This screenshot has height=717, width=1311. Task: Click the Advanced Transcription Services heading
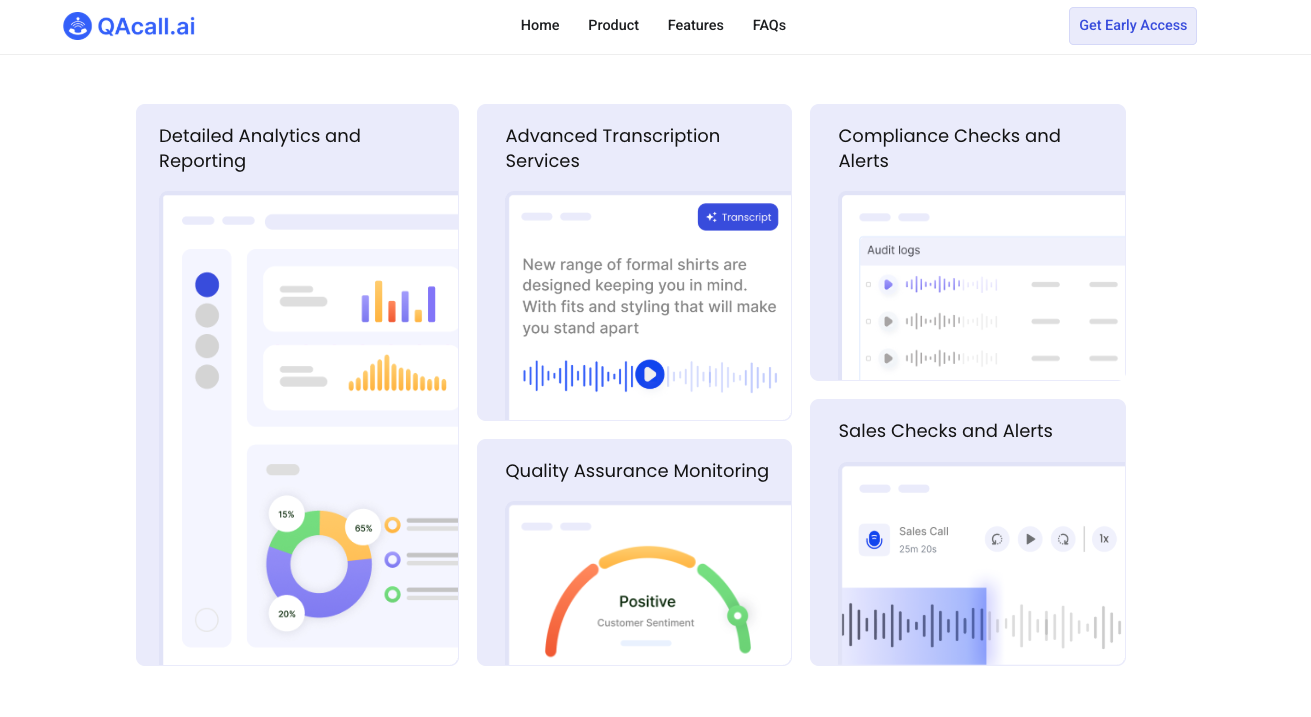(613, 148)
